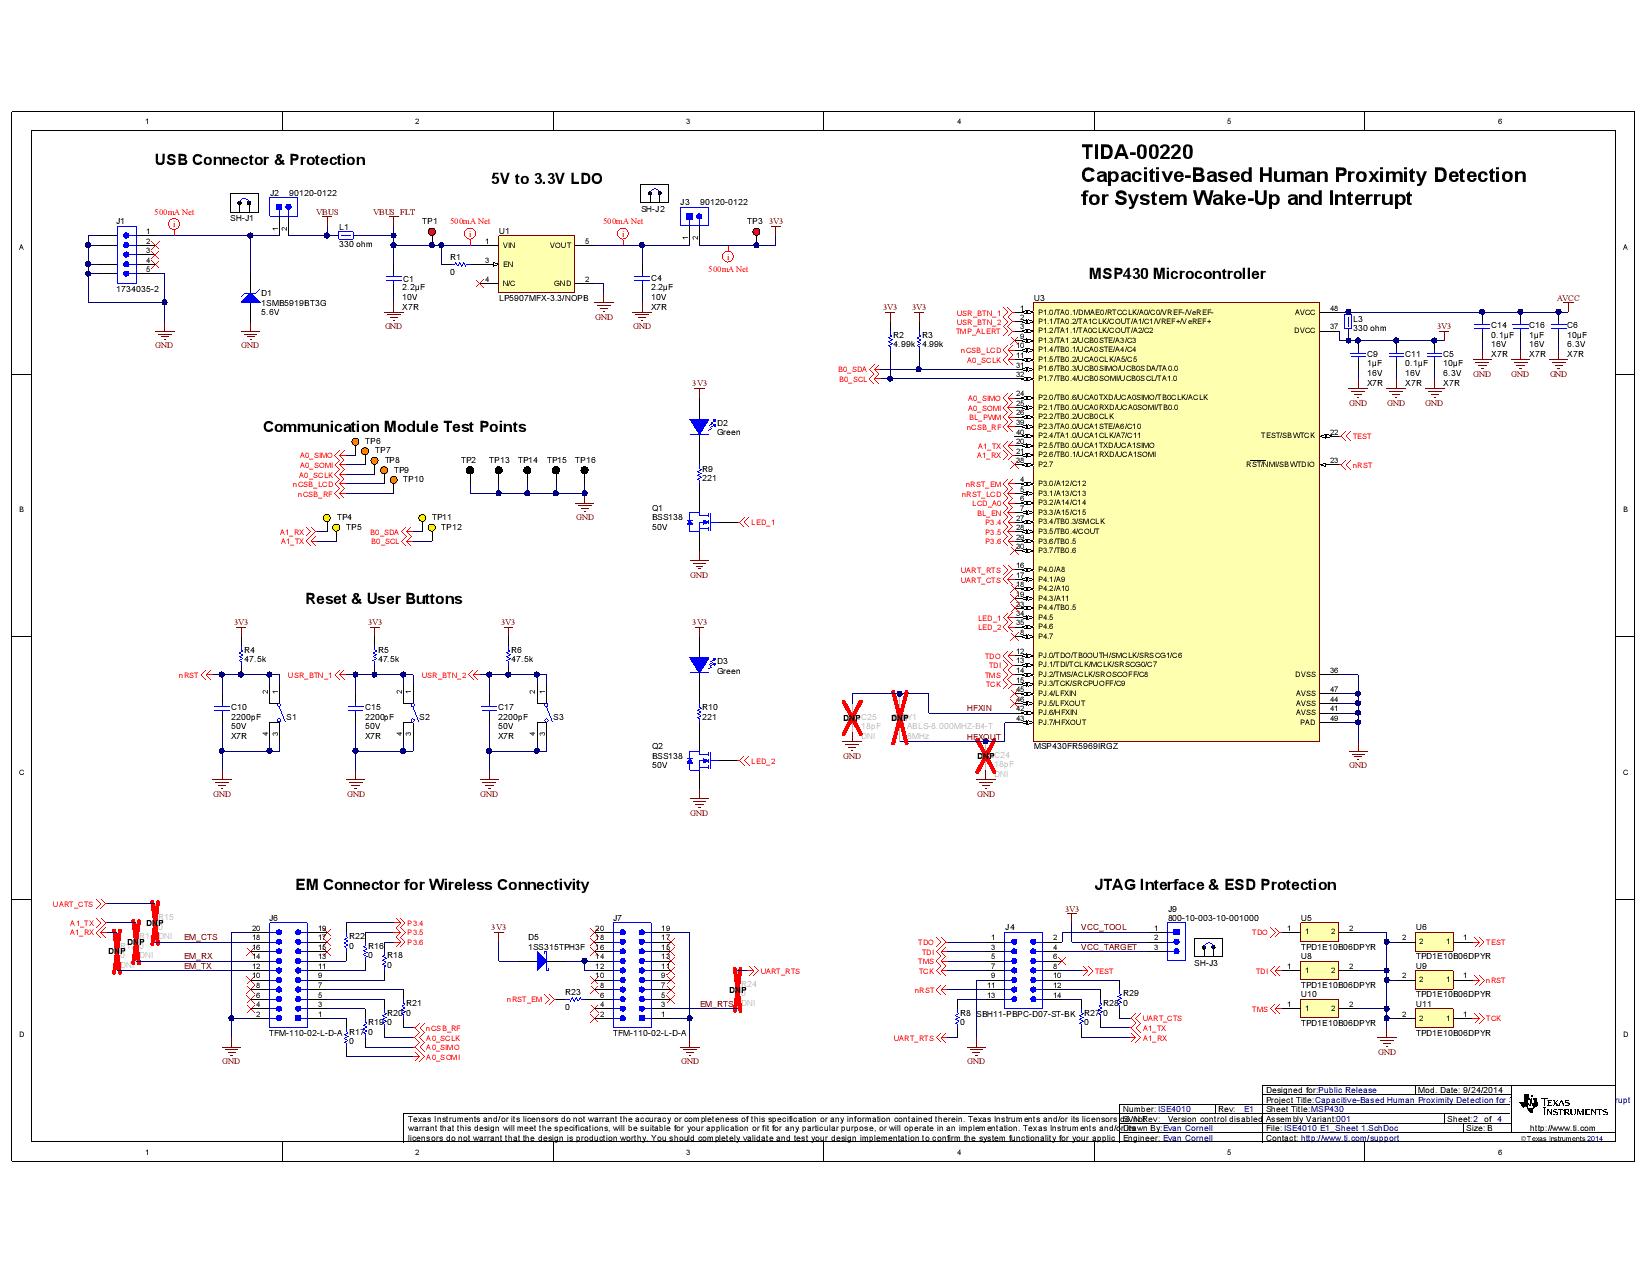The image size is (1650, 1275).
Task: Click the red TP1 test point marker
Action: coord(434,230)
